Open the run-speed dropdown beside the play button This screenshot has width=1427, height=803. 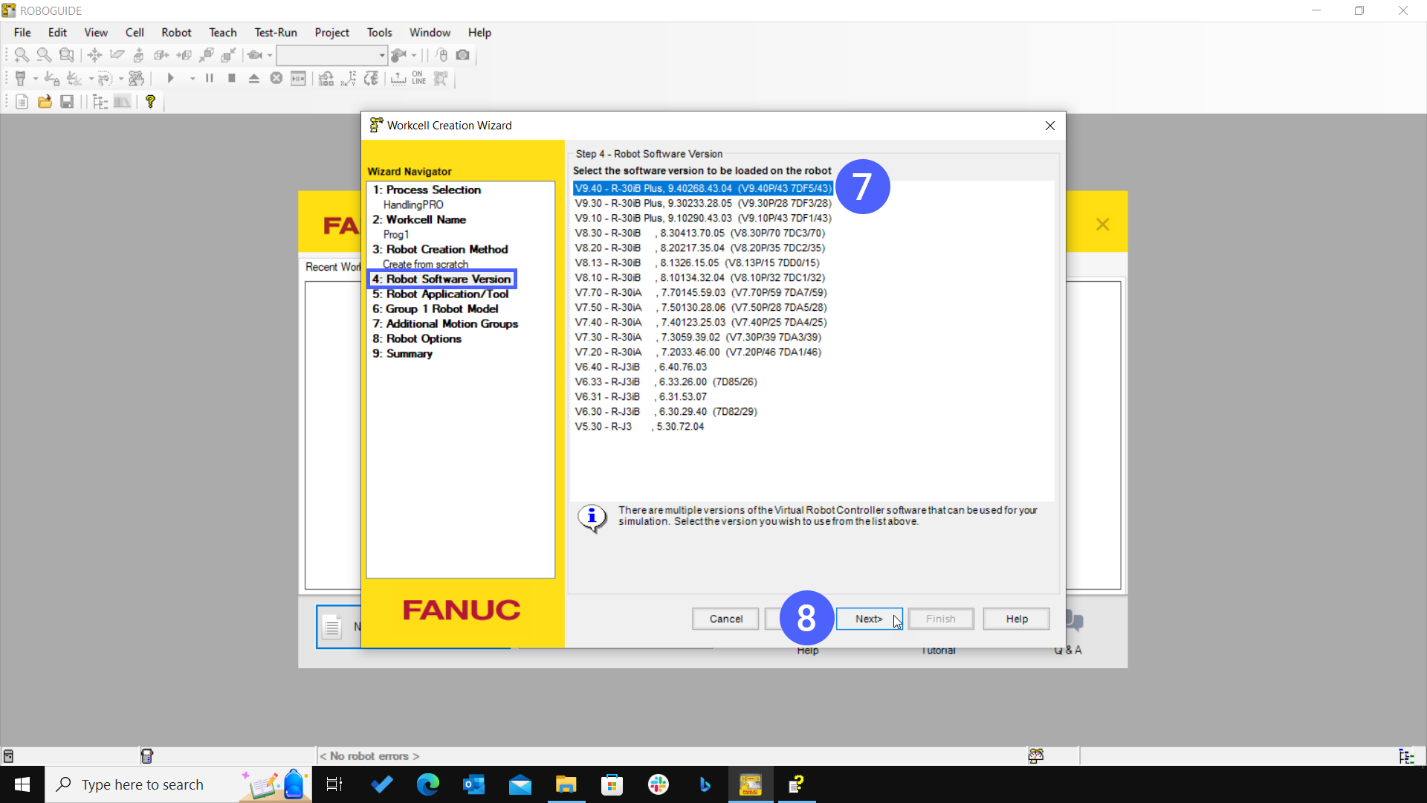coord(191,77)
